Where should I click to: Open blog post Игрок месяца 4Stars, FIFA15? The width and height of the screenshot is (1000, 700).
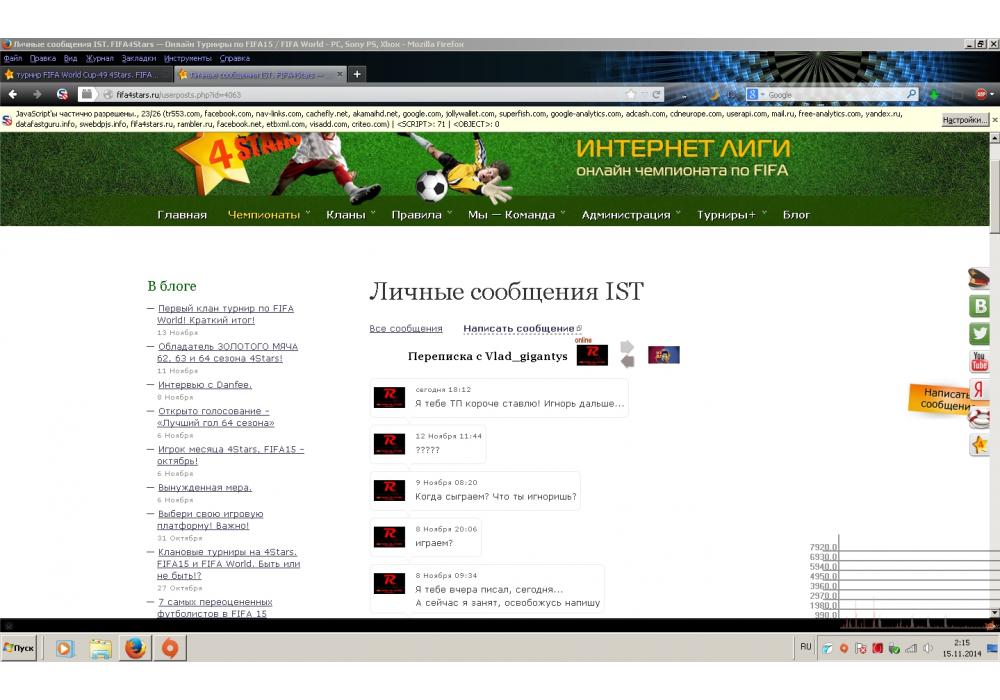(230, 455)
